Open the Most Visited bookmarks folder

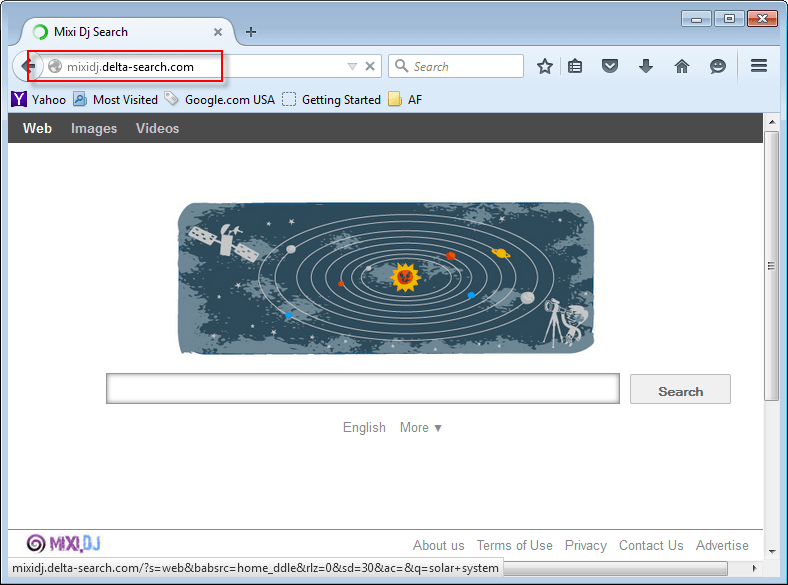116,100
